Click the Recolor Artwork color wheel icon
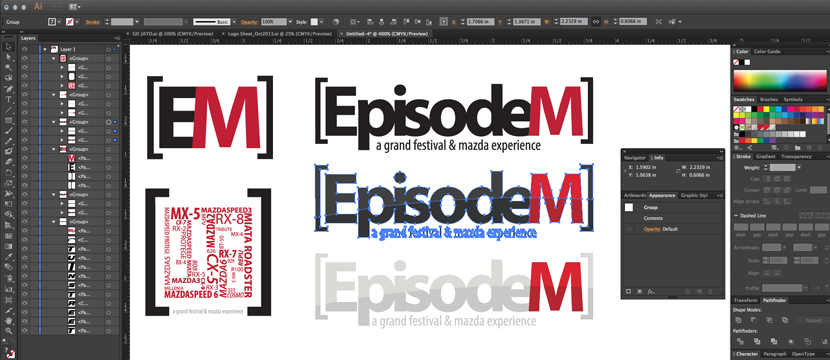This screenshot has height=360, width=830. 336,22
